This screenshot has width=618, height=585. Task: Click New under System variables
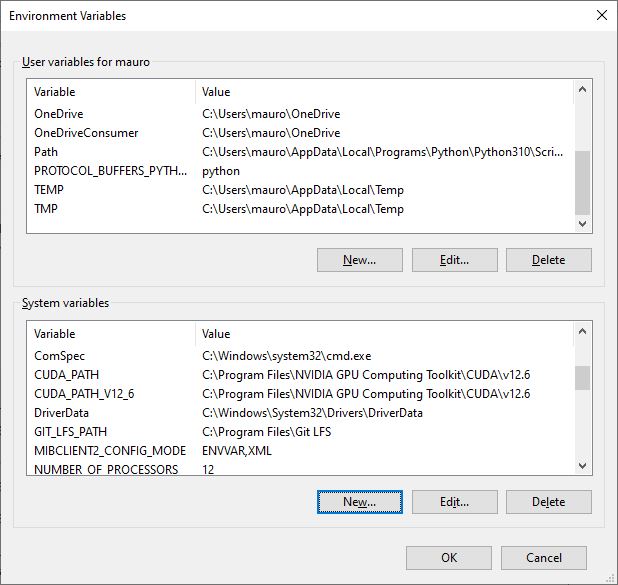click(359, 502)
